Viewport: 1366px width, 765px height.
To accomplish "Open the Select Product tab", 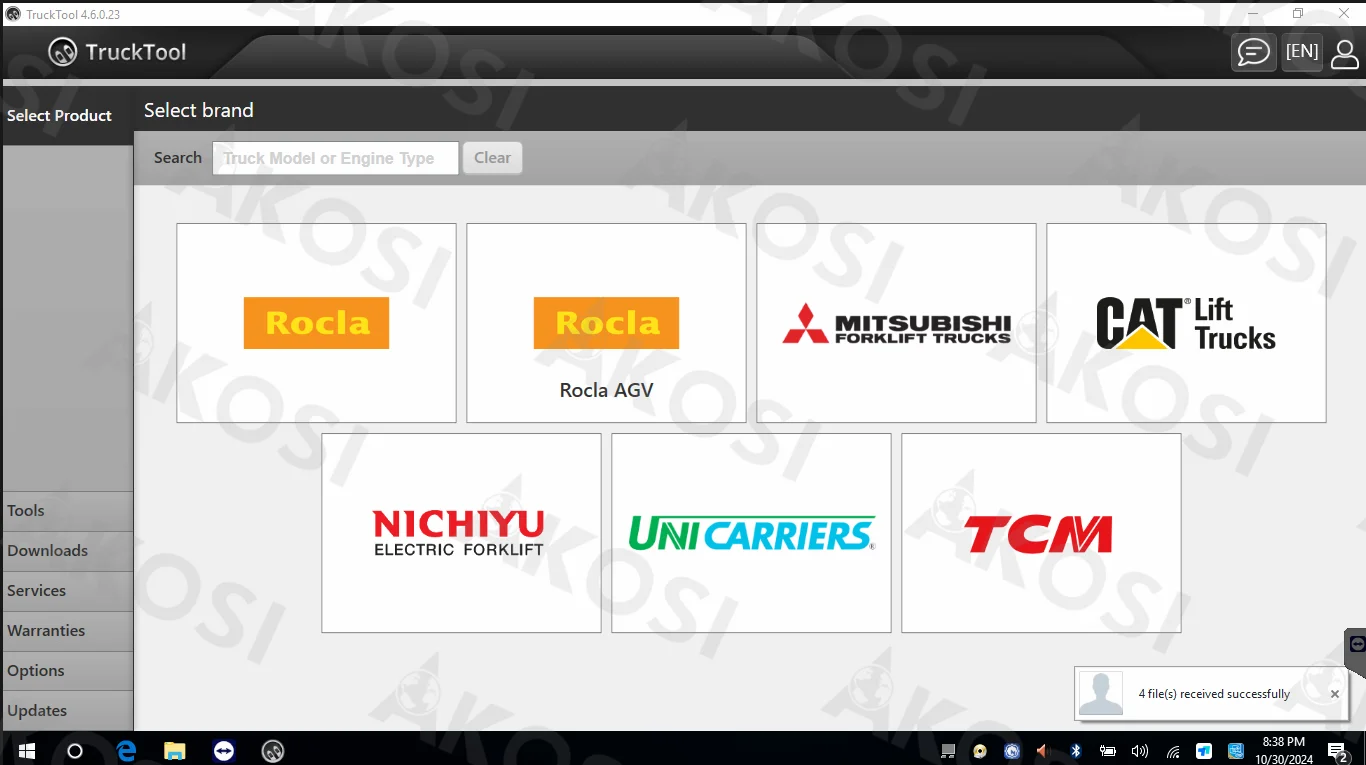I will tap(67, 116).
